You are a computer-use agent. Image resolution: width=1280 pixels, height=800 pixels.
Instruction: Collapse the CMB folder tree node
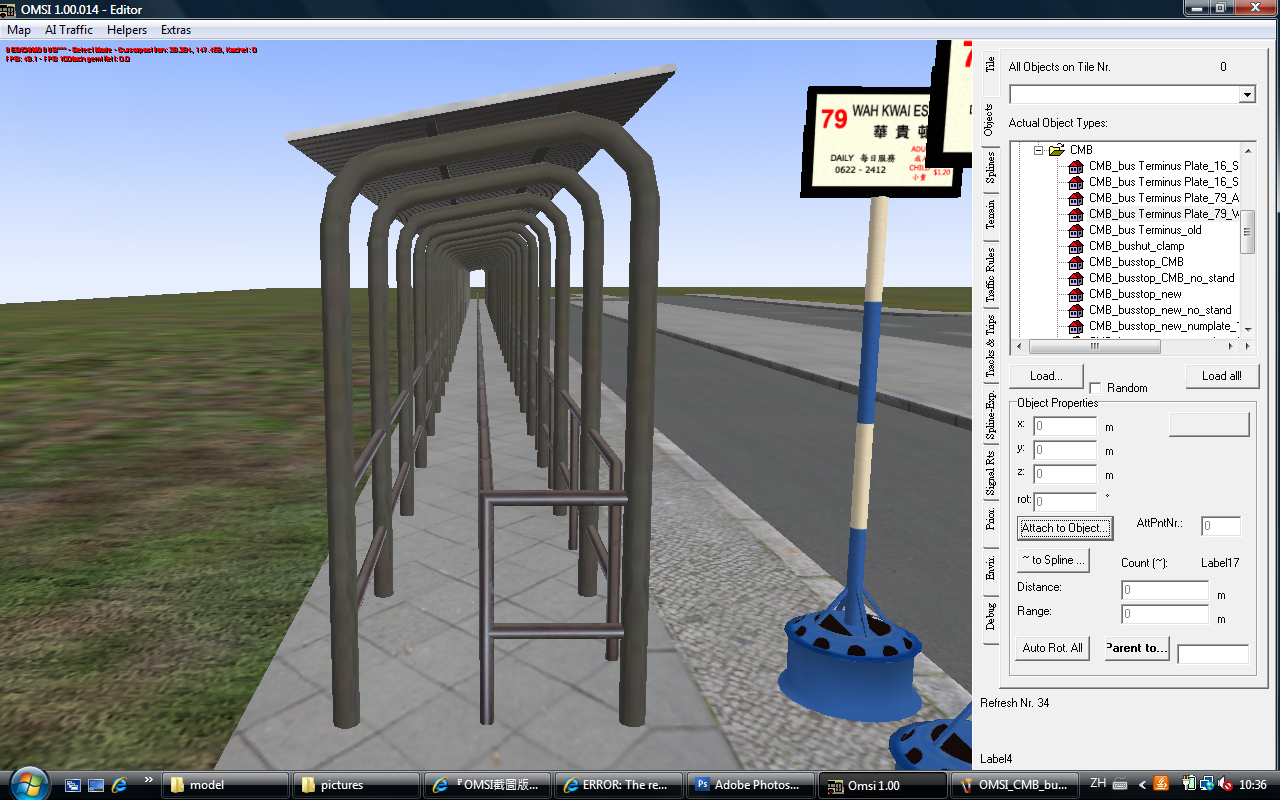pyautogui.click(x=1038, y=150)
